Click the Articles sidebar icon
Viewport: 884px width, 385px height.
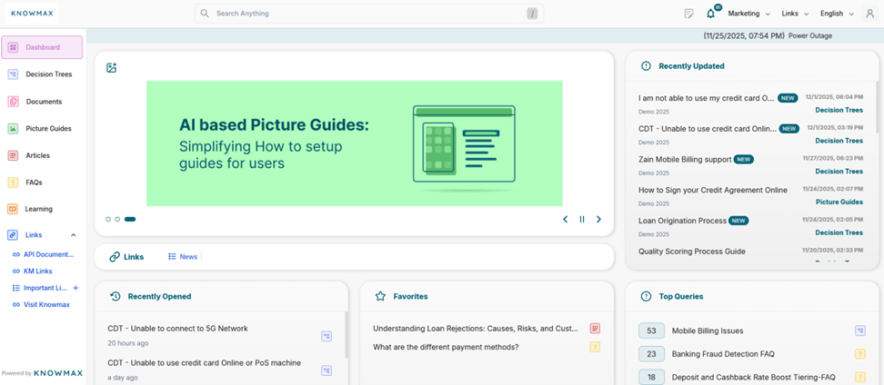tap(13, 155)
